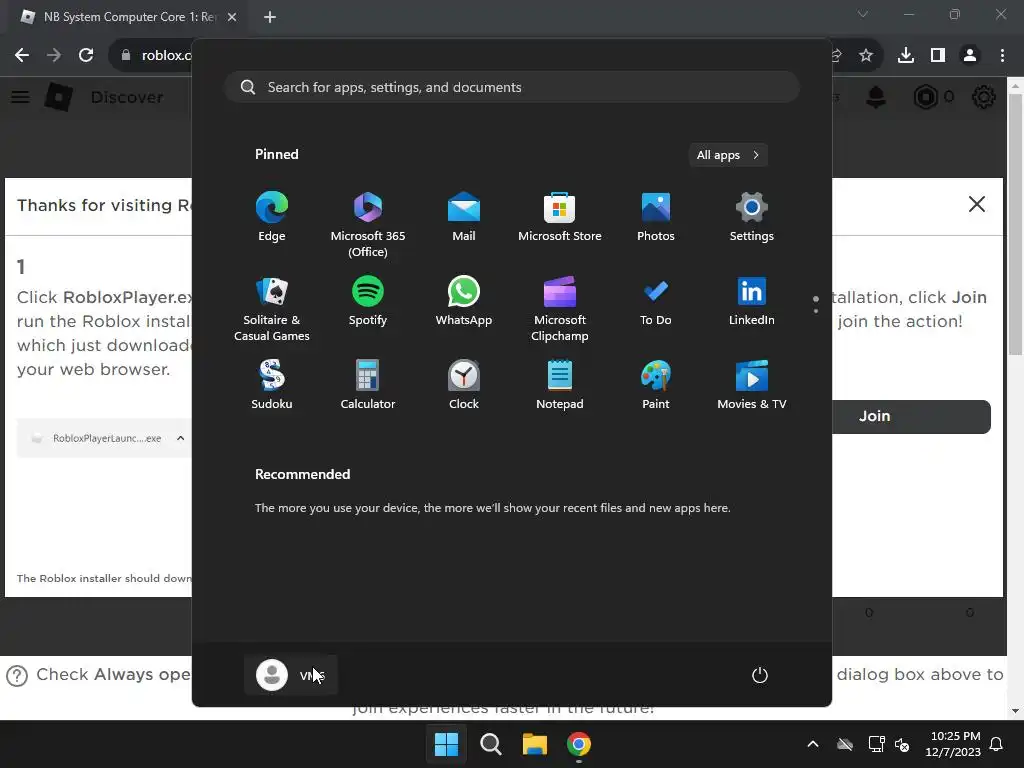
Task: Open the Mail app
Action: click(x=464, y=217)
